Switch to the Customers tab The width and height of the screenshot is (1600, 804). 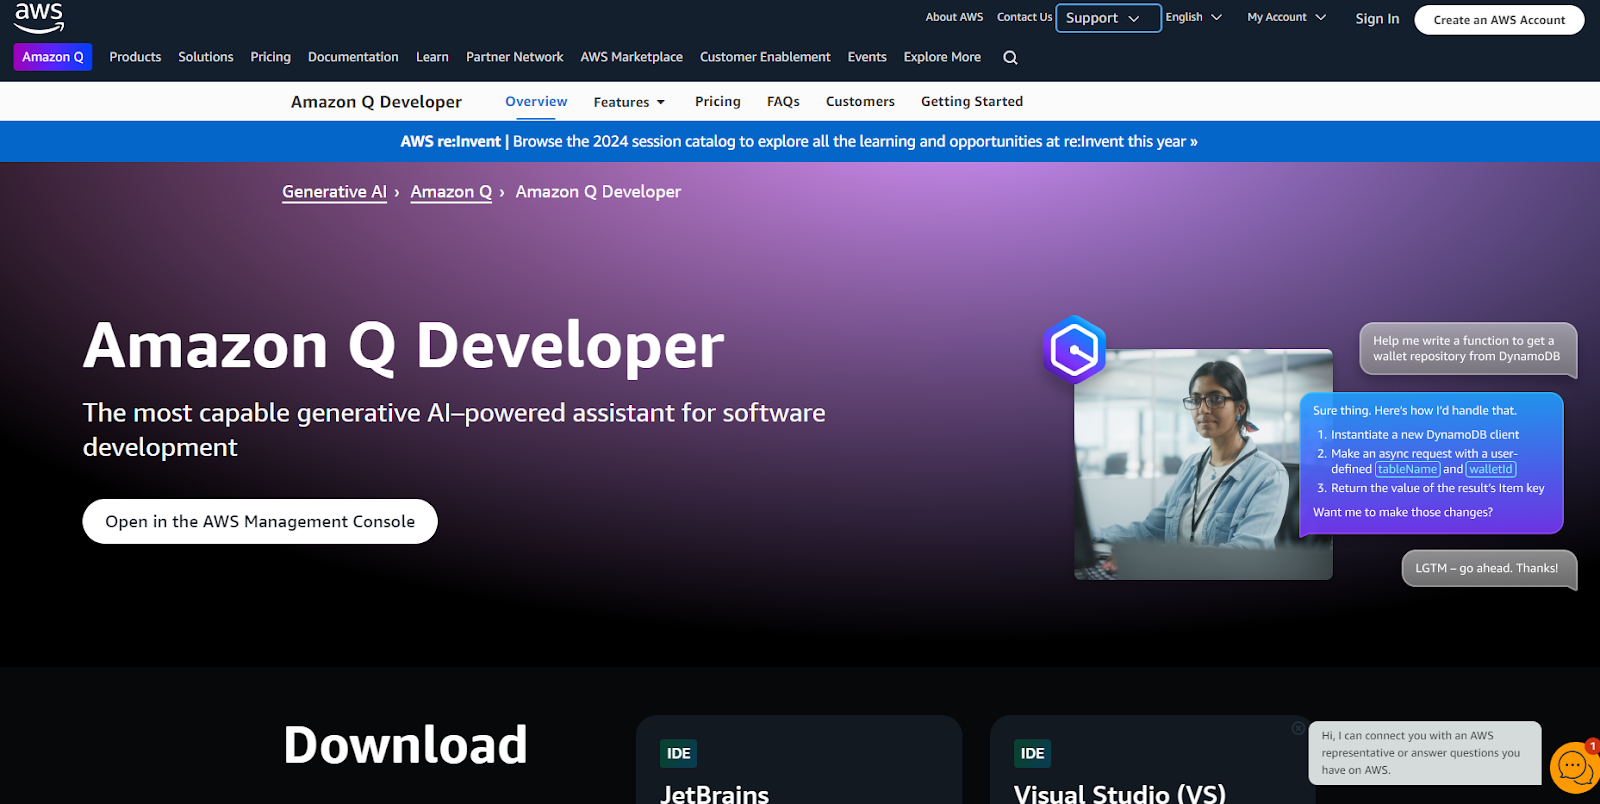[x=860, y=102]
